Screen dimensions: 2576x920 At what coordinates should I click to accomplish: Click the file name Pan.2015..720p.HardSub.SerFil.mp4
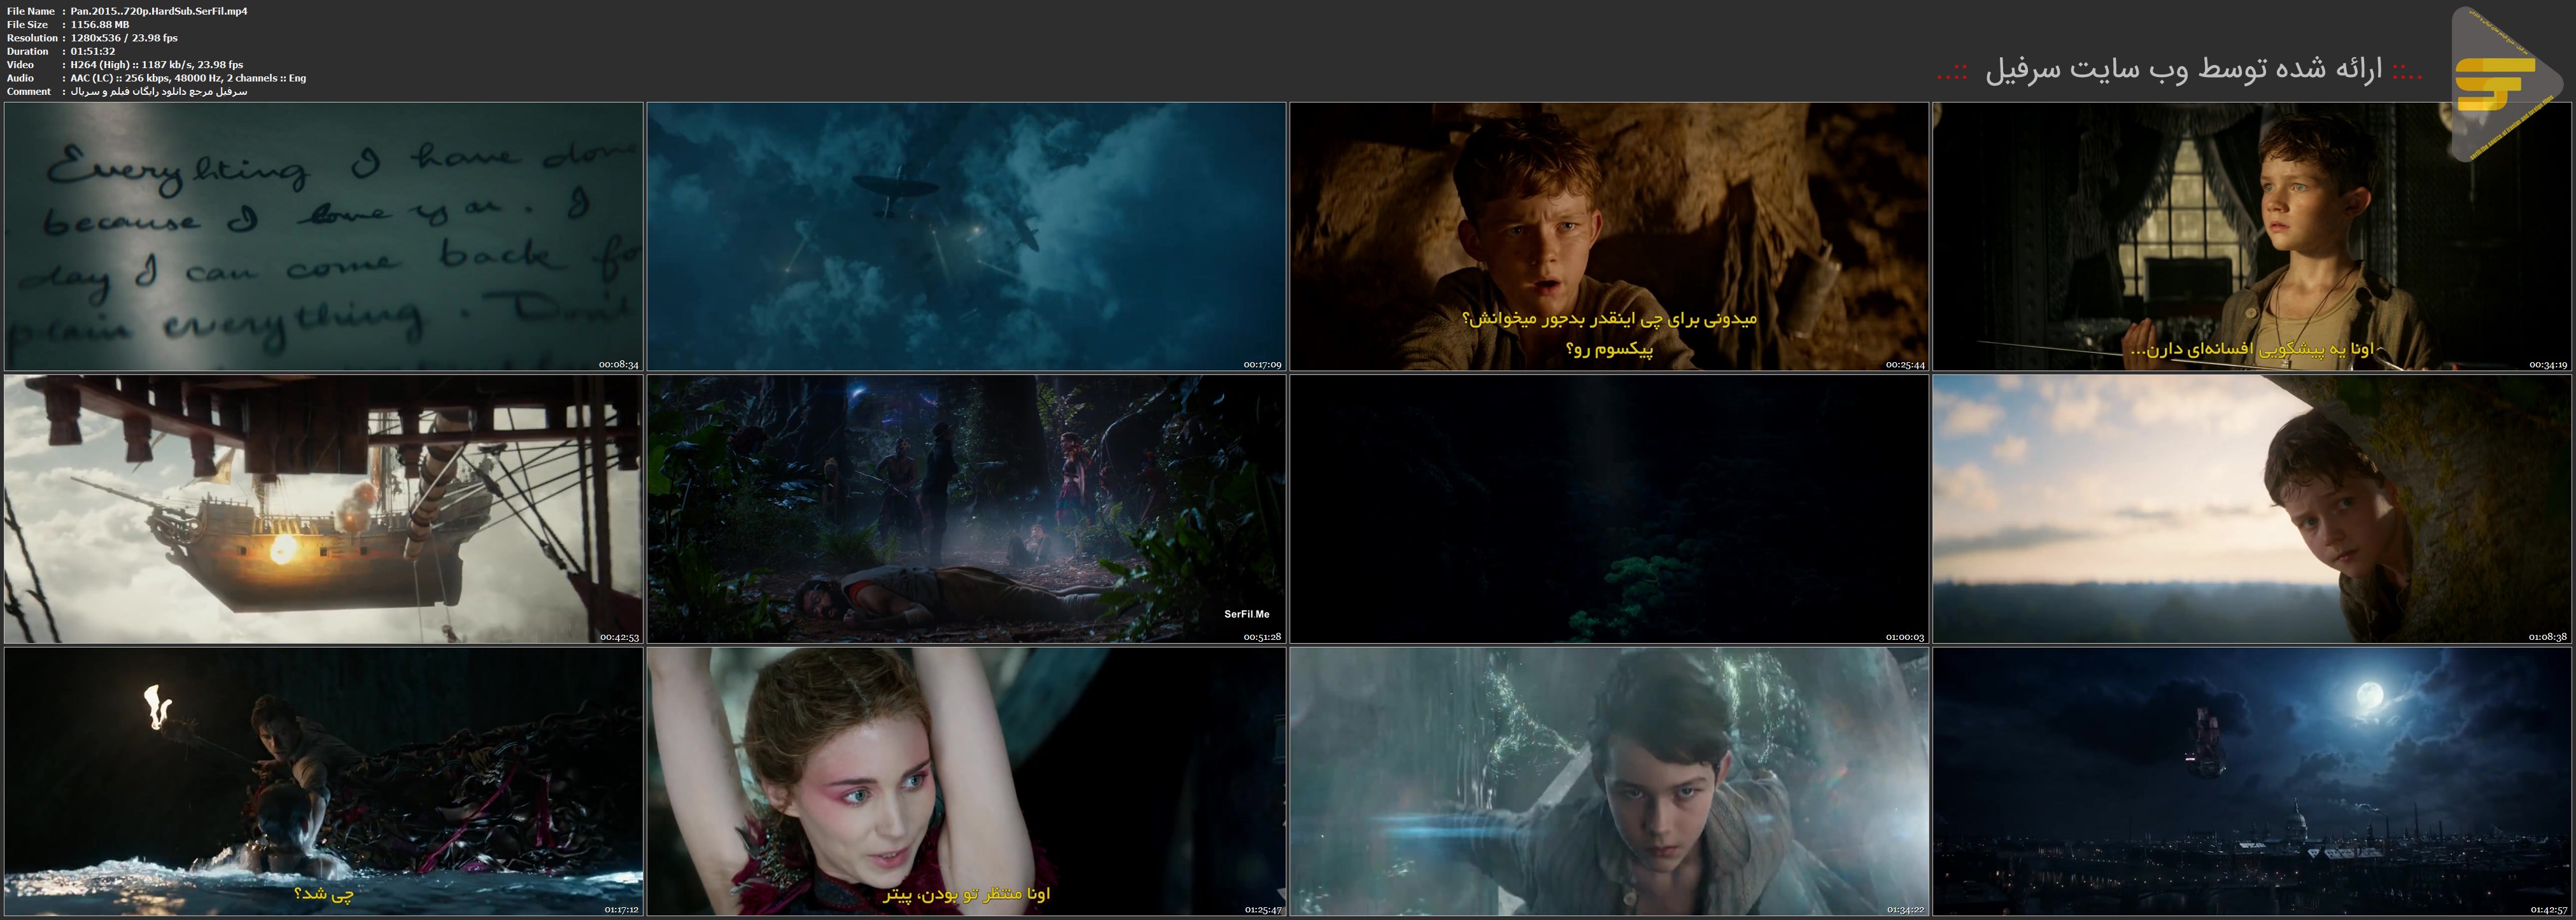(x=159, y=11)
